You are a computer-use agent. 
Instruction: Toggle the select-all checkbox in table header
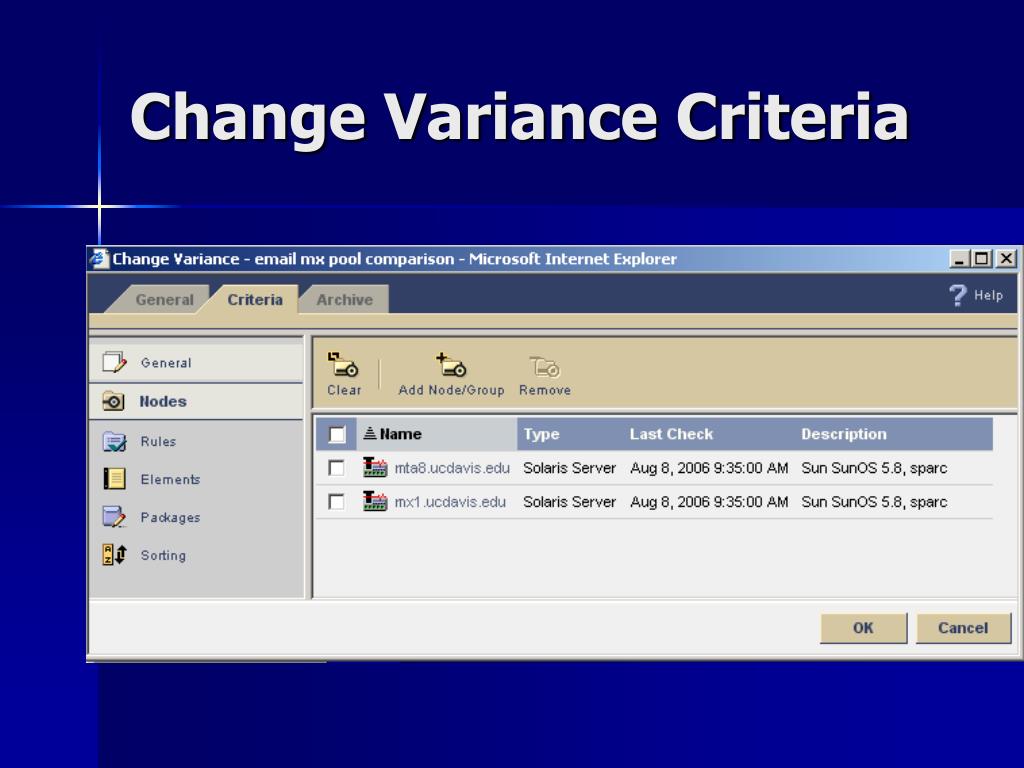[336, 434]
